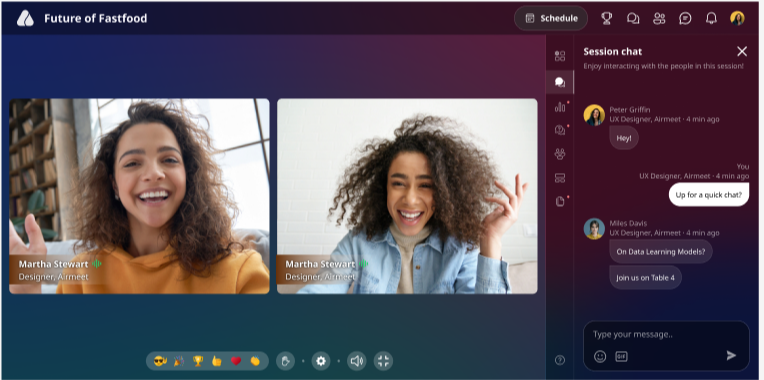This screenshot has height=380, width=764.
Task: Open the GIF picker in chat
Action: coord(621,356)
